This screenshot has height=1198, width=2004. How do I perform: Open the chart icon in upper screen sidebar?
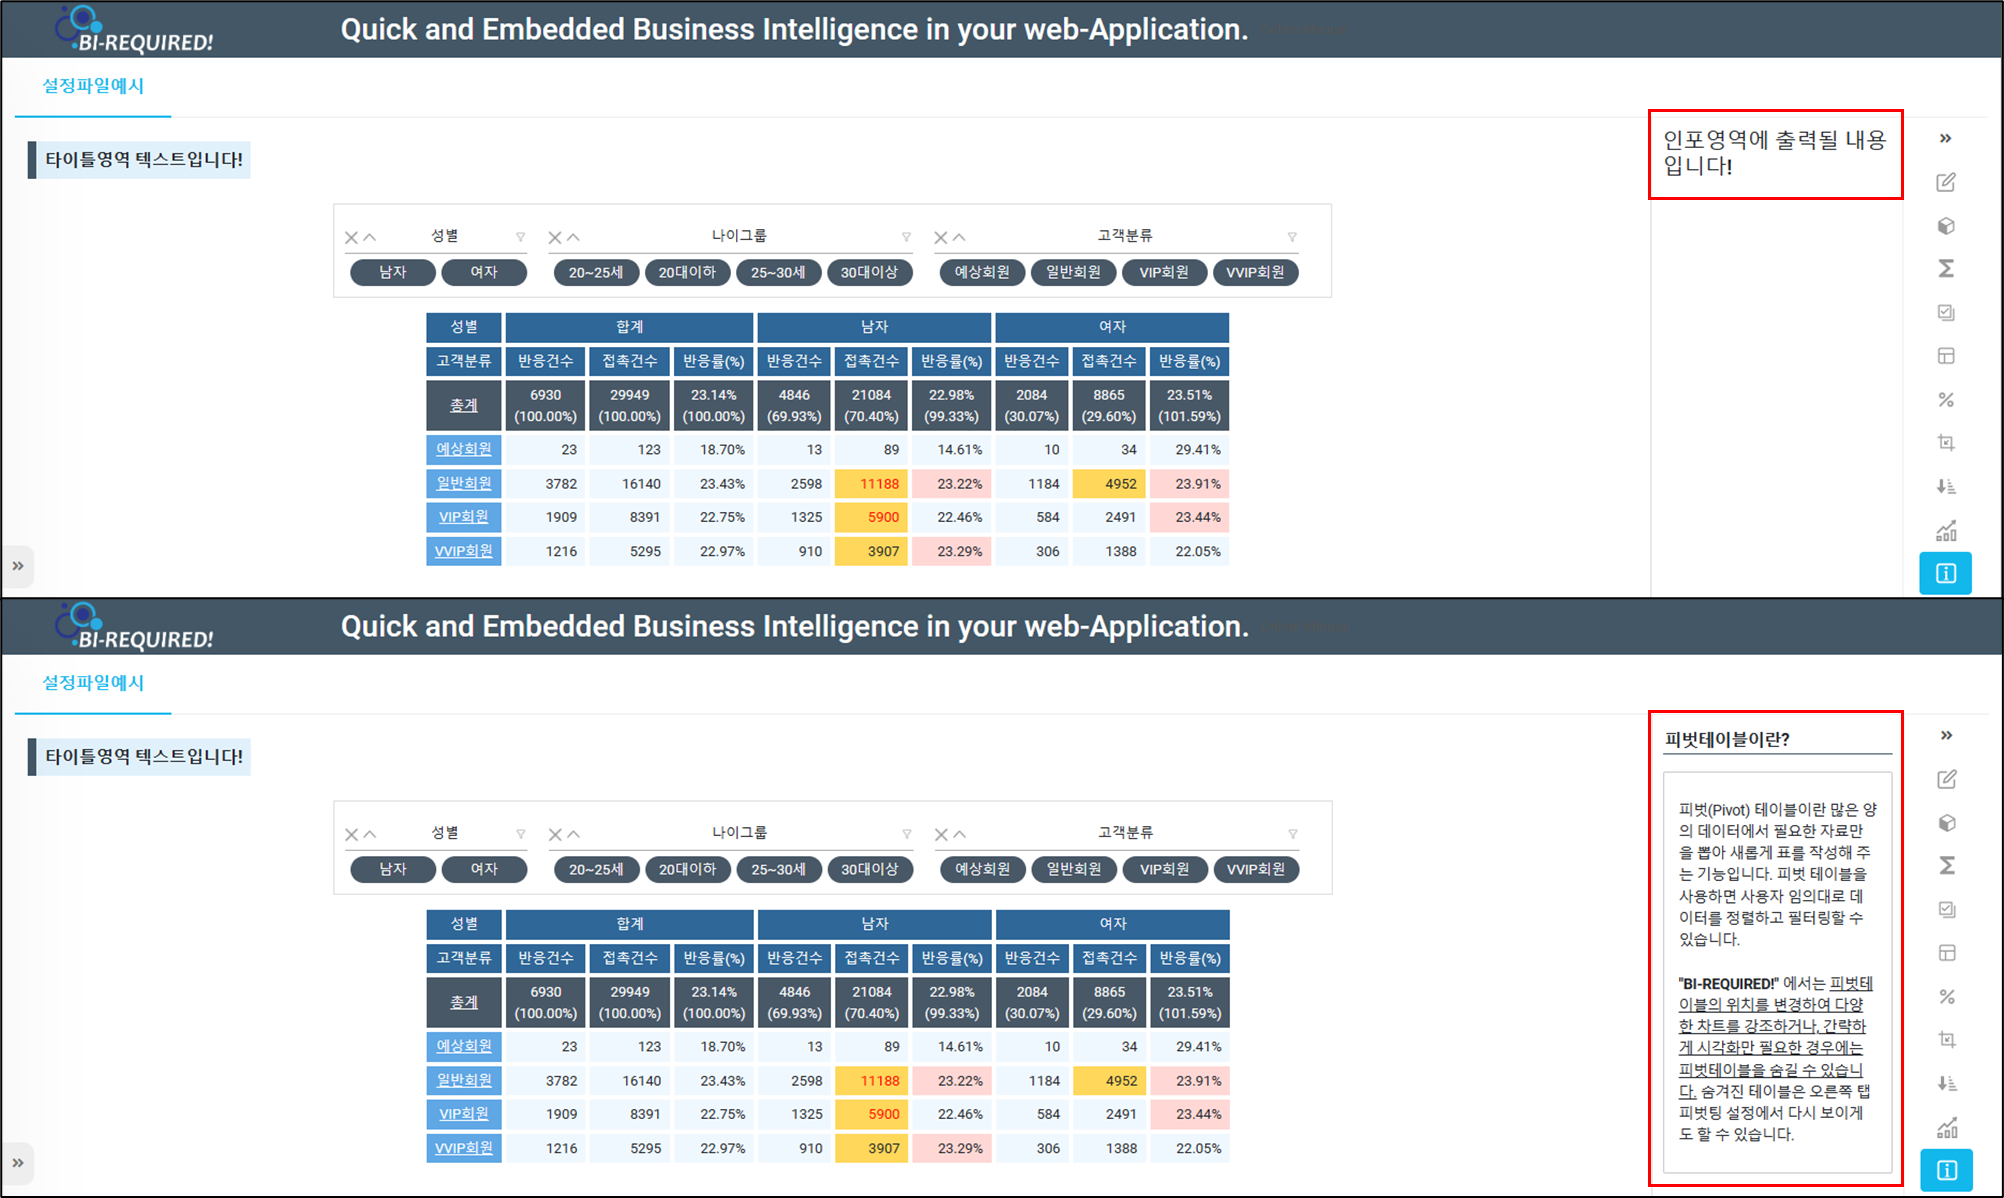1946,530
